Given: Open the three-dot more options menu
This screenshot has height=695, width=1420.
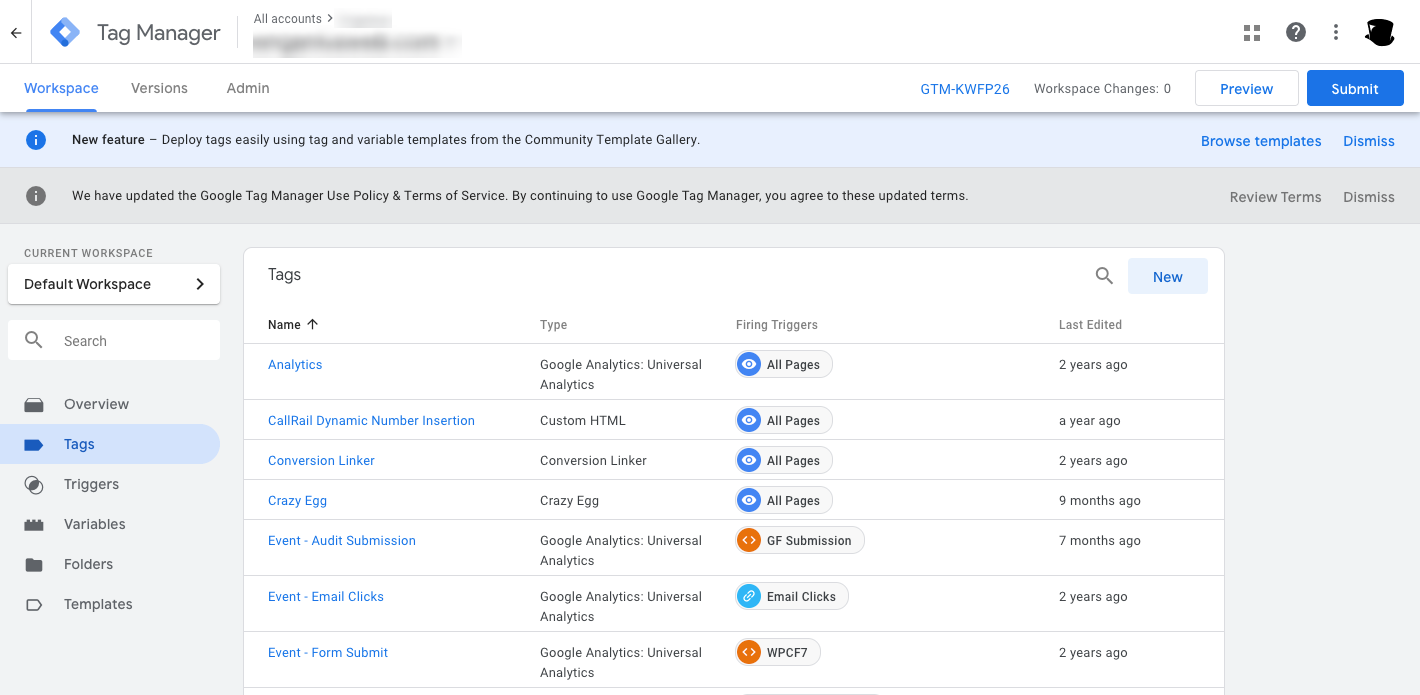Looking at the screenshot, I should (1336, 32).
